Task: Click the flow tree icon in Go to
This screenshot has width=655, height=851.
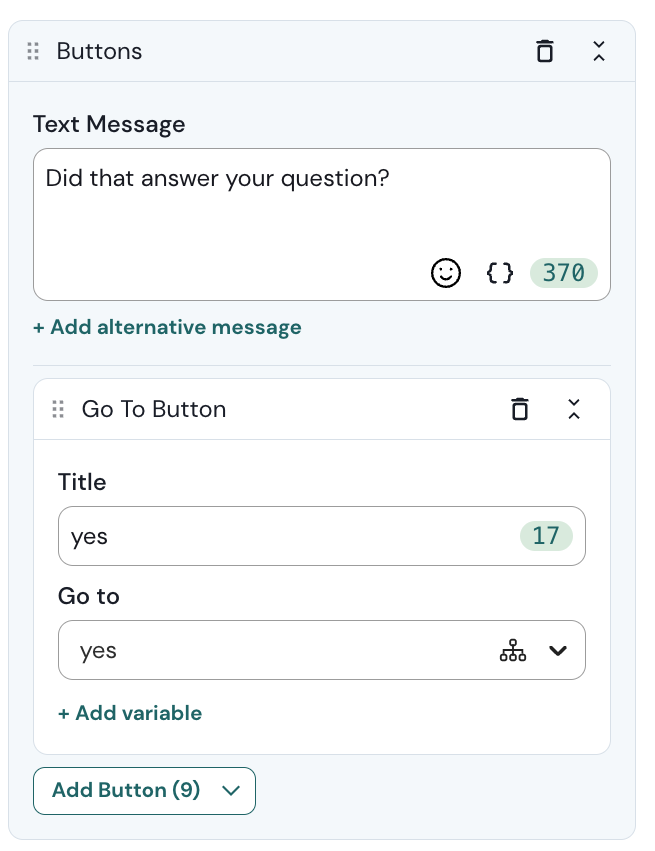Action: [x=512, y=651]
